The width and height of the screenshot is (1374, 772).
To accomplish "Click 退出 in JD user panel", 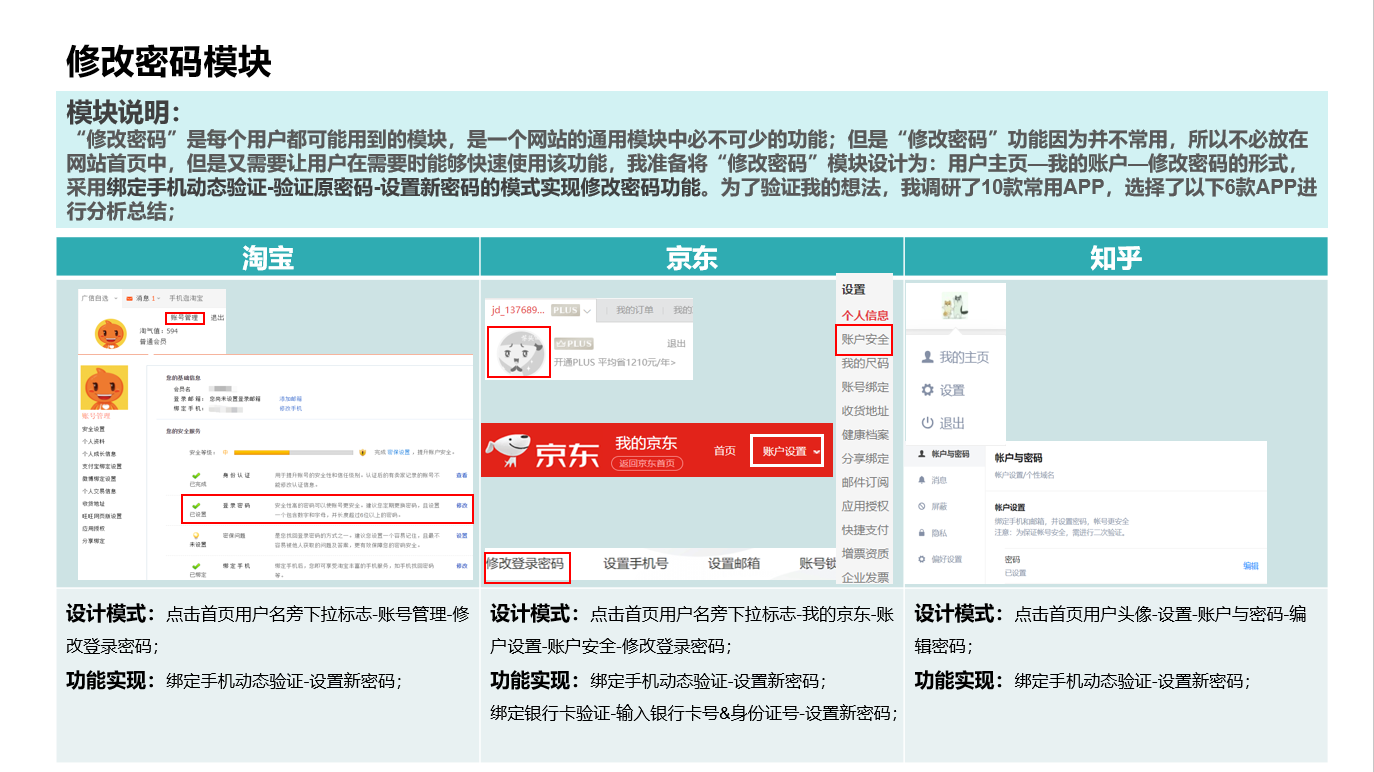I will click(676, 343).
